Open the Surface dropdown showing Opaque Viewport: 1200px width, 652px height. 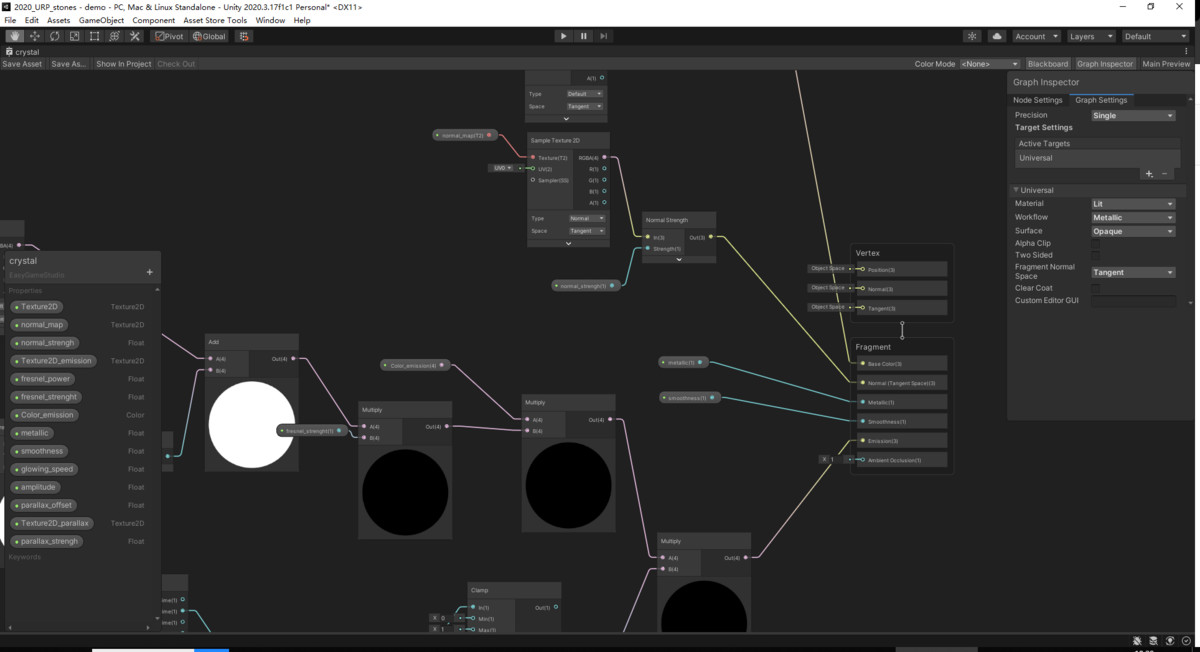point(1132,230)
